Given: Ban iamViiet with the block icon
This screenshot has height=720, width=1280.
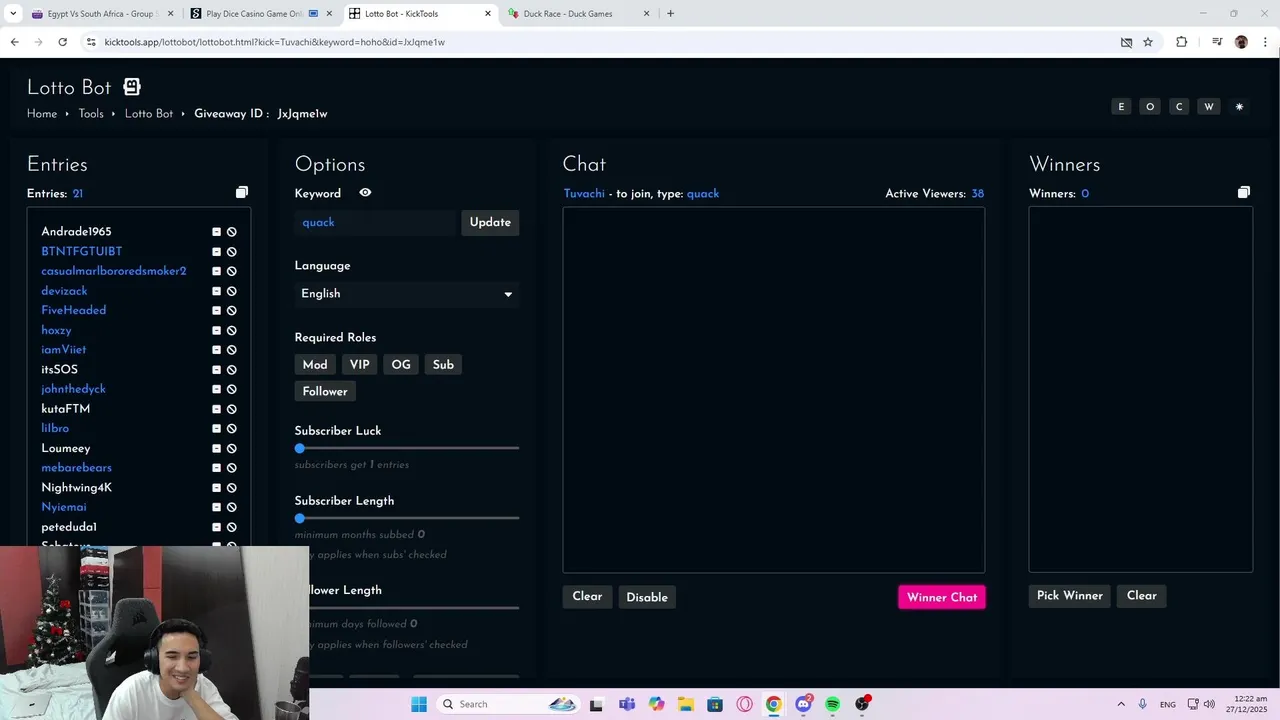Looking at the screenshot, I should pyautogui.click(x=231, y=350).
